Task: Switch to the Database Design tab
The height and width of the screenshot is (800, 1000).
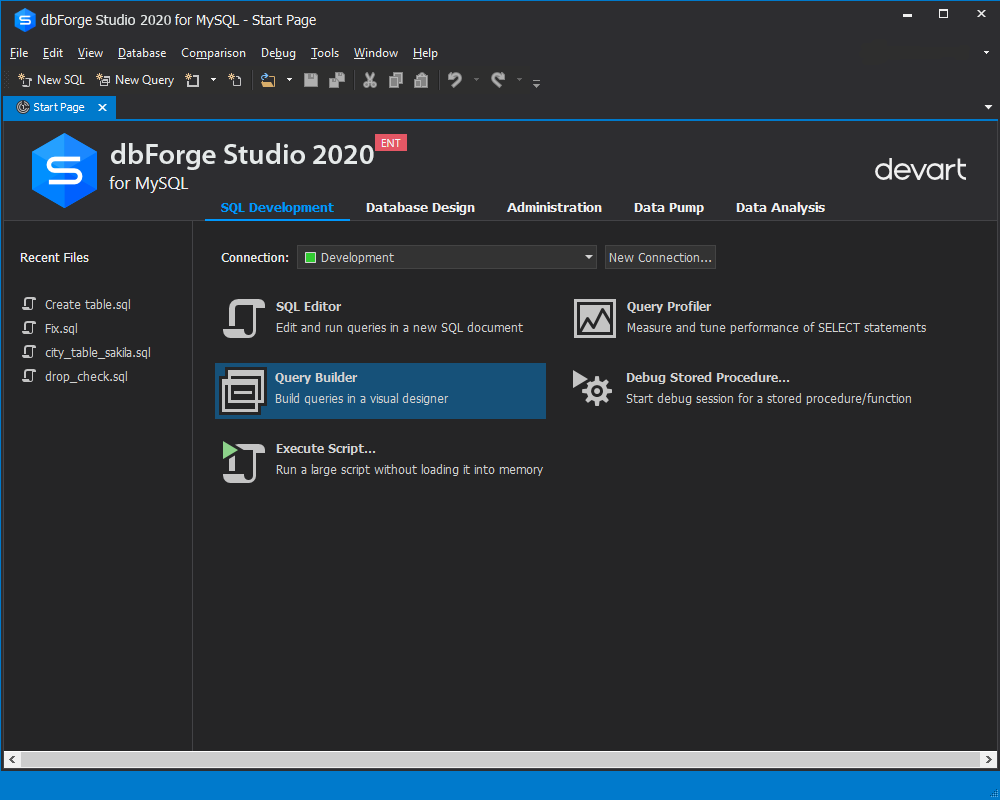Action: [420, 207]
